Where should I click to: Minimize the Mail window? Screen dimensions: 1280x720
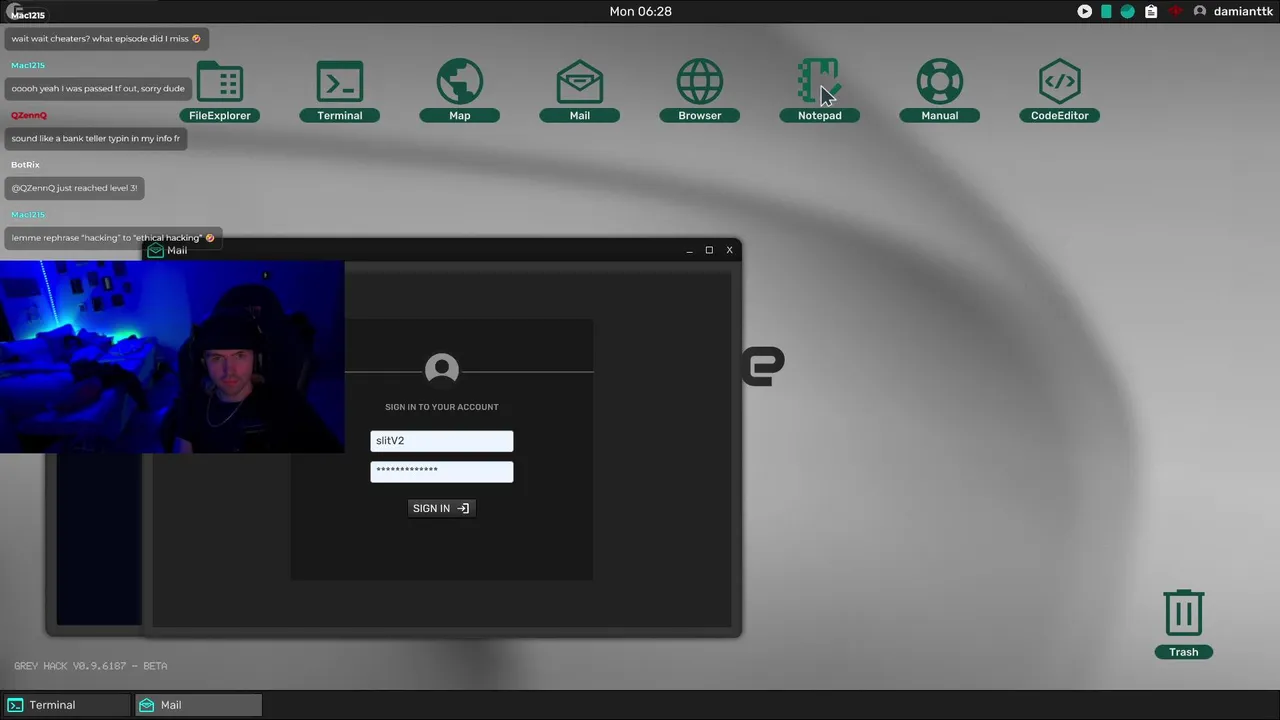coord(689,250)
